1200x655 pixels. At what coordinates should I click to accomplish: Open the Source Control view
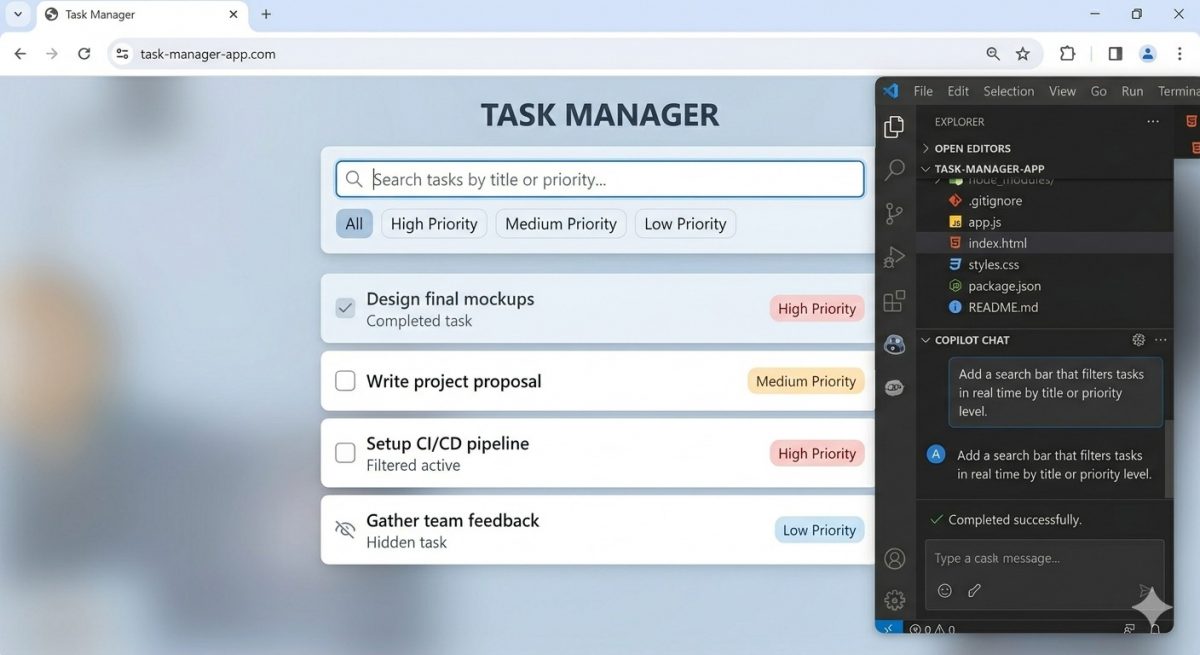(x=893, y=213)
